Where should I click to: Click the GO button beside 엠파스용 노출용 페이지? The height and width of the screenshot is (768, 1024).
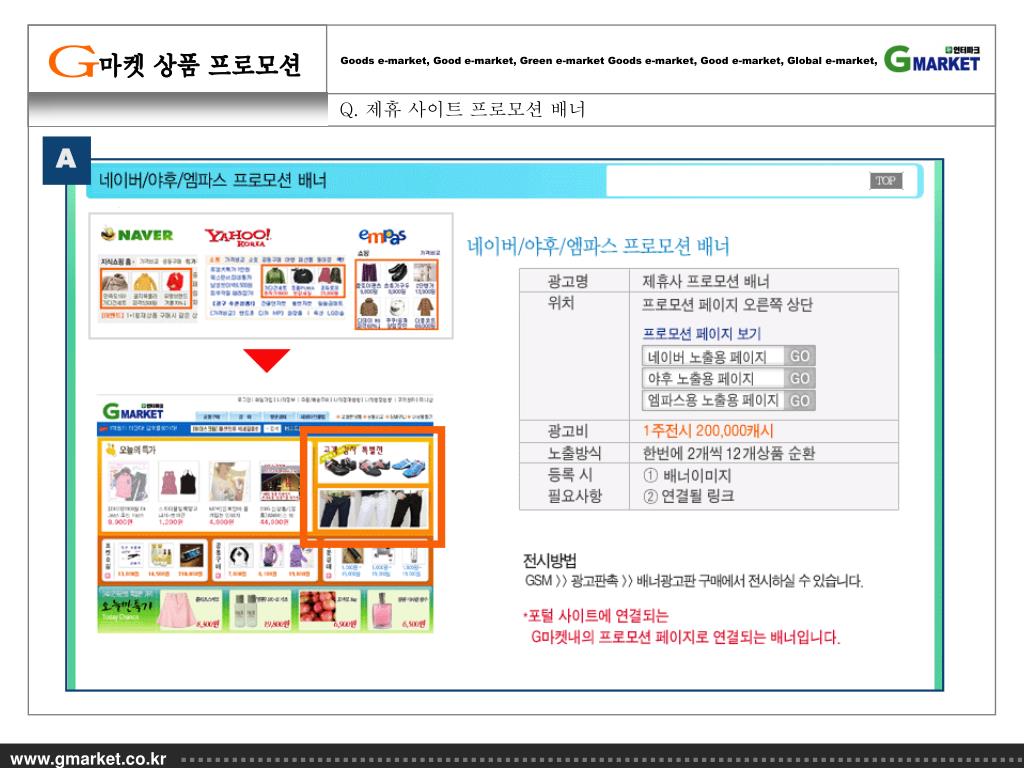[799, 400]
